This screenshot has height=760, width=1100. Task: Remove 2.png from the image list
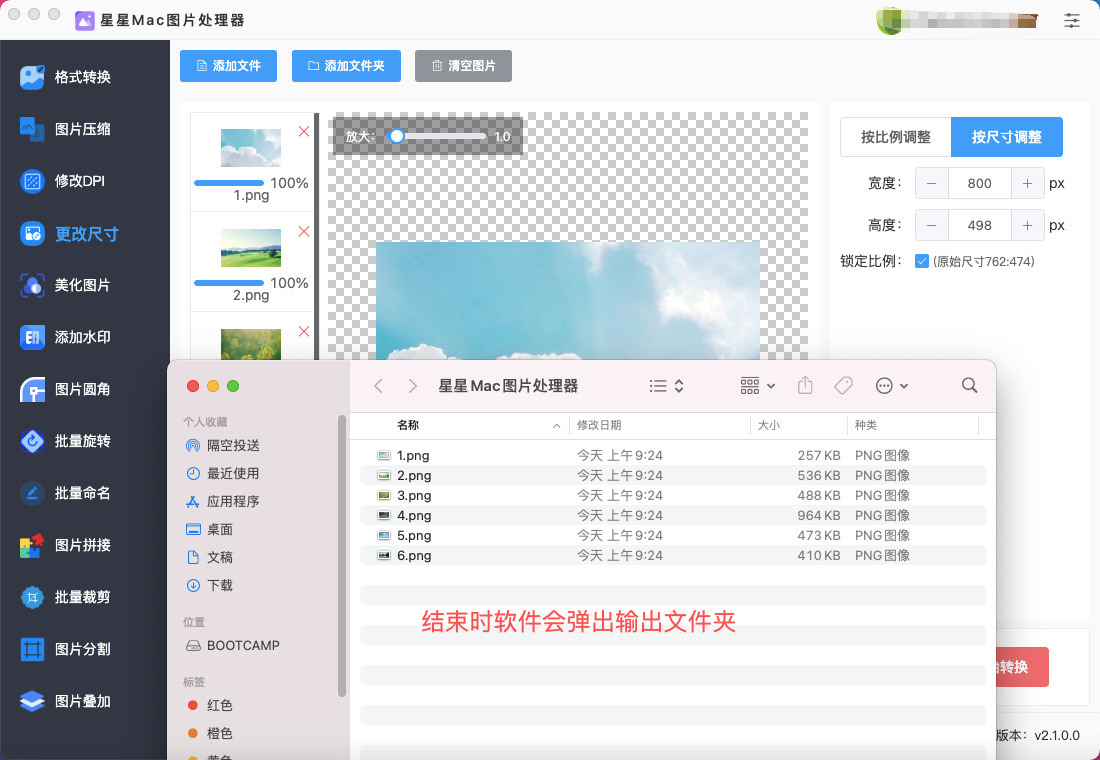tap(304, 231)
